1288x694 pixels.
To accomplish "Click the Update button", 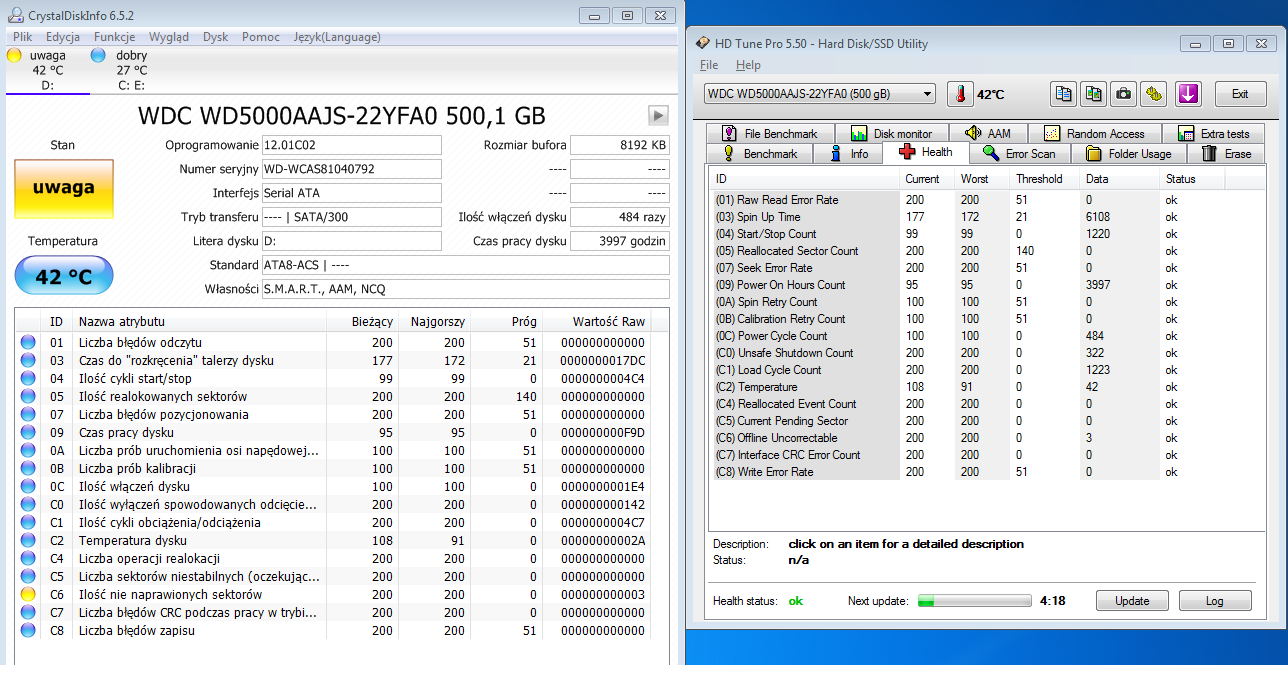I will pos(1132,601).
